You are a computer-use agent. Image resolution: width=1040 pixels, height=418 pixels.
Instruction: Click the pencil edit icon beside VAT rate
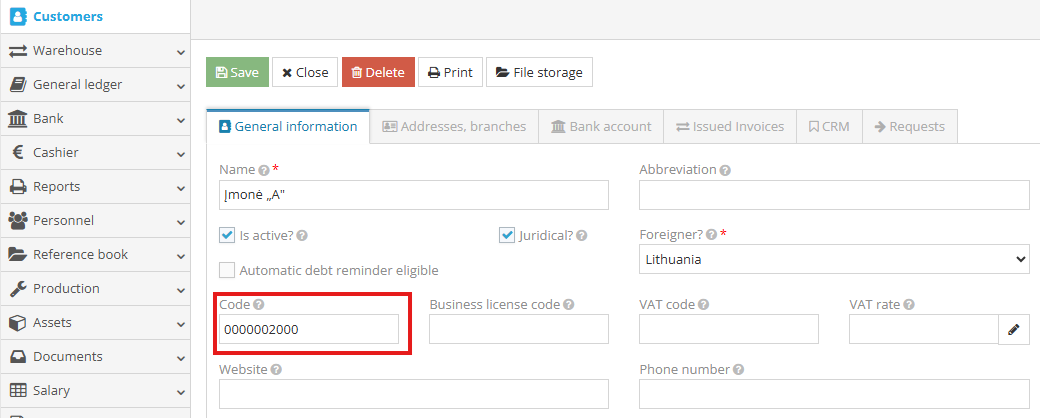coord(1013,329)
